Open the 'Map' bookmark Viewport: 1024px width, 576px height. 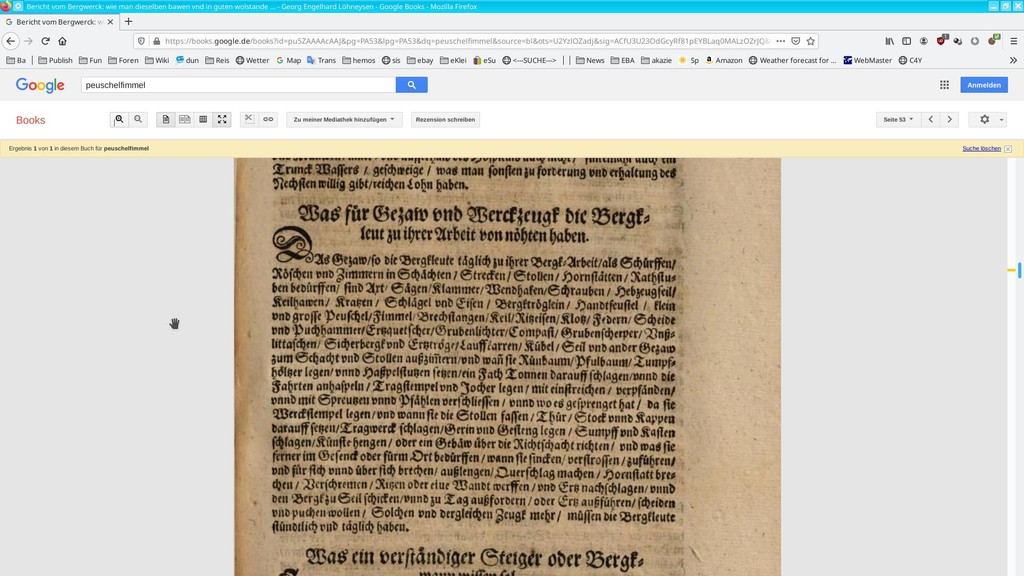click(x=289, y=60)
